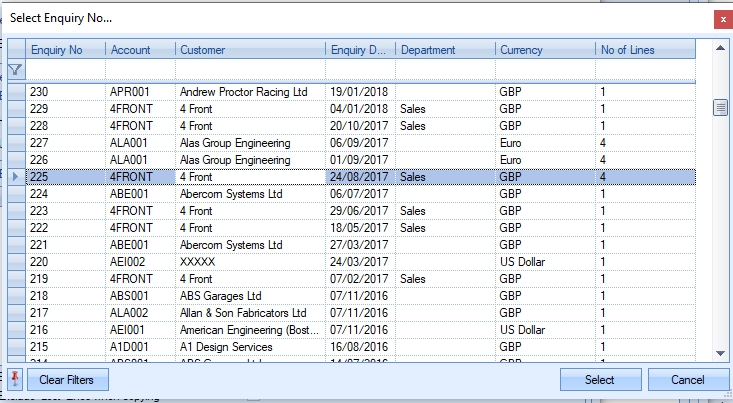The width and height of the screenshot is (733, 403).
Task: Click the current row arrow indicator for enquiry 225
Action: coord(16,177)
